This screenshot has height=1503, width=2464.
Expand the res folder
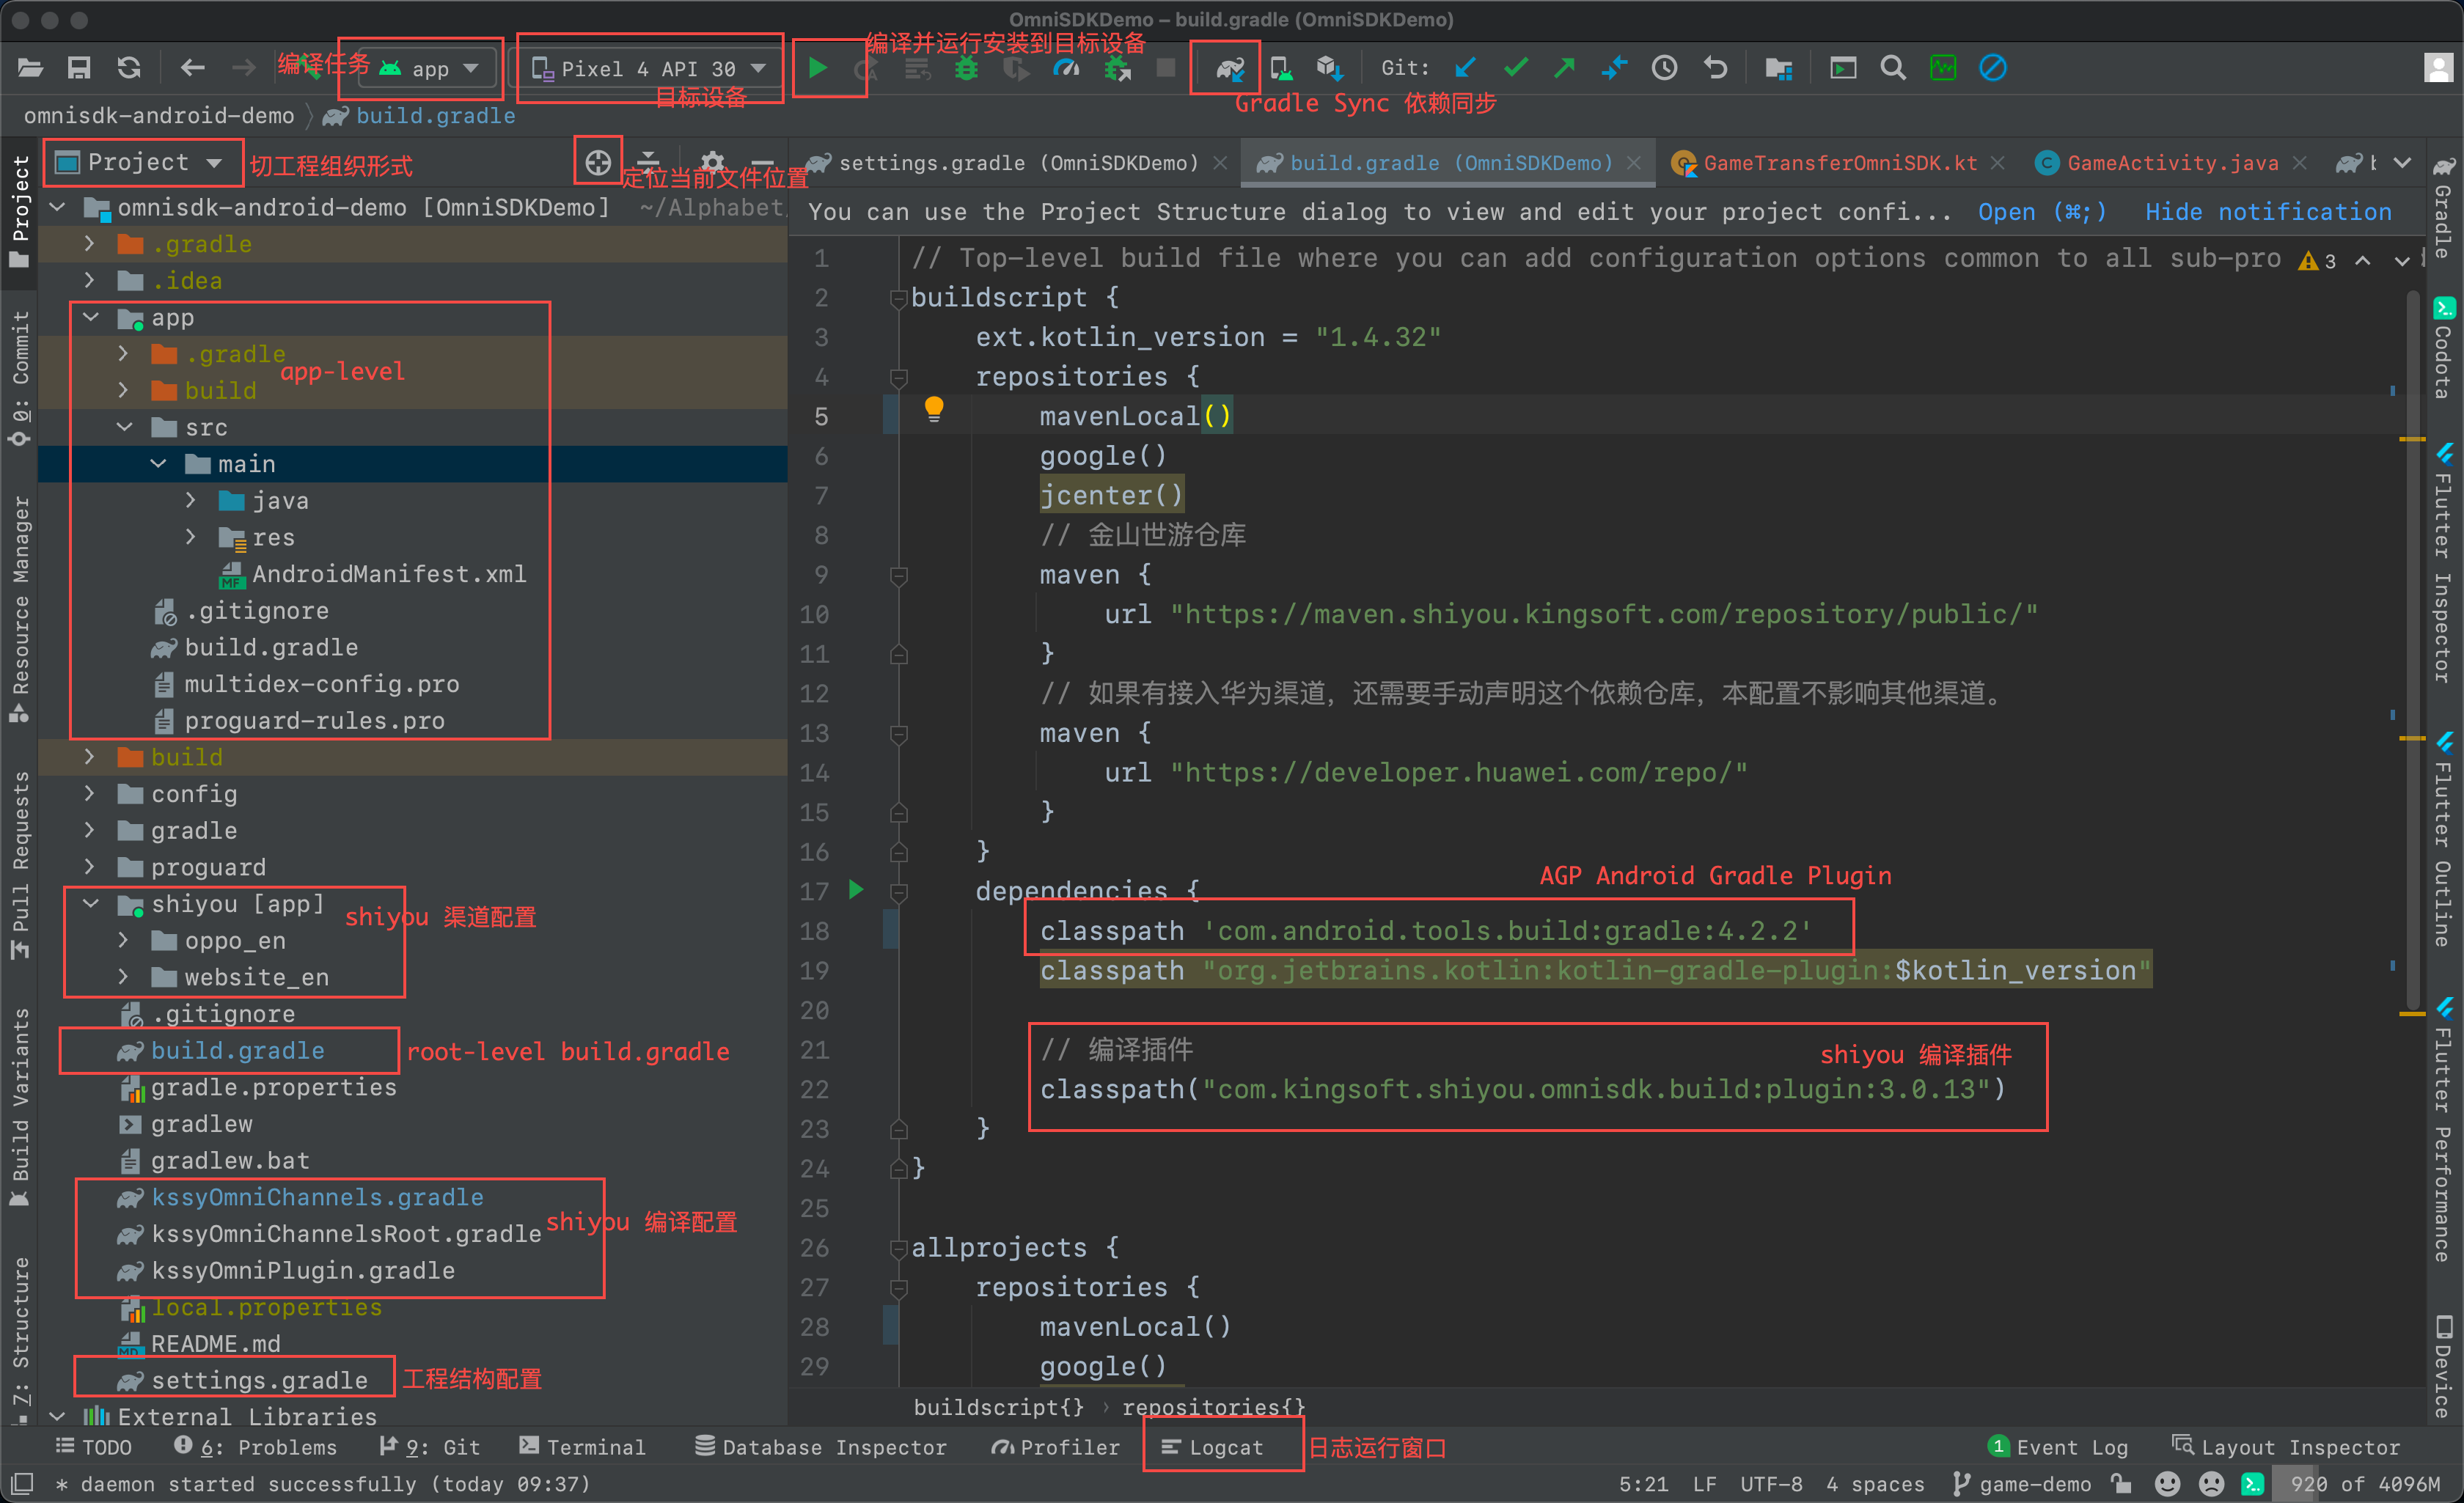coord(191,537)
